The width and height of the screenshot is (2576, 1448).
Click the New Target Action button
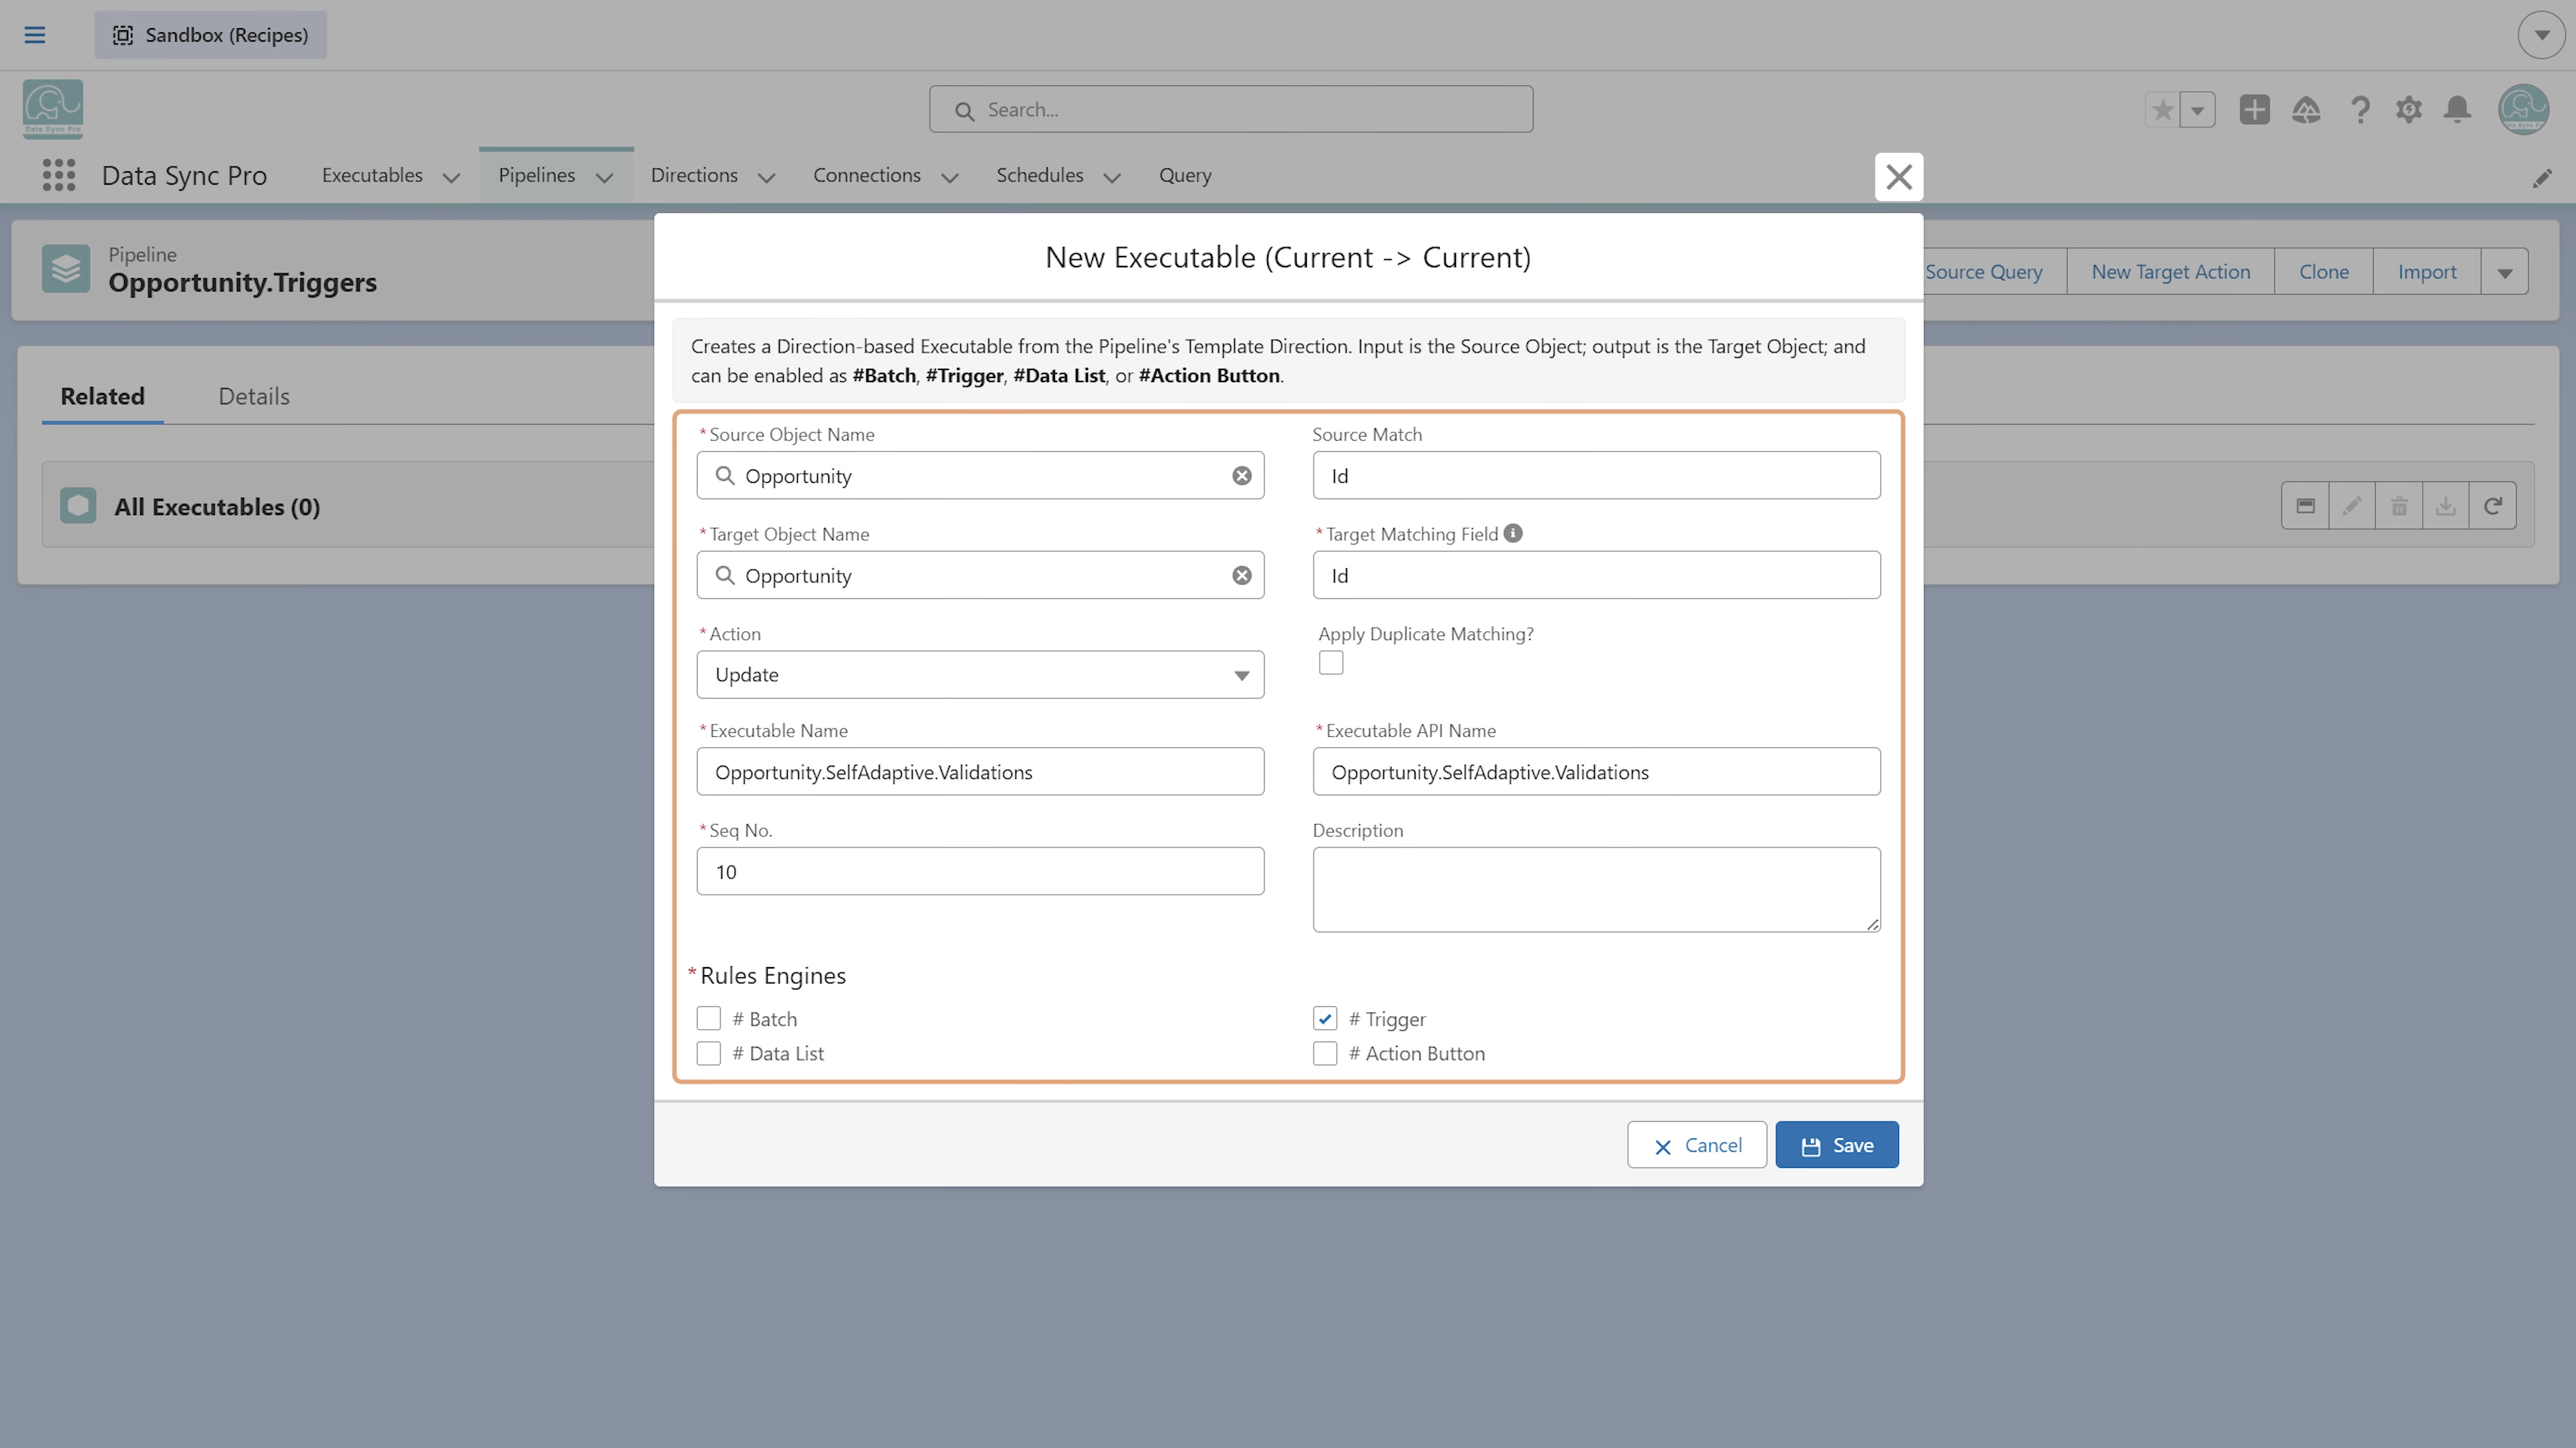coord(2171,272)
